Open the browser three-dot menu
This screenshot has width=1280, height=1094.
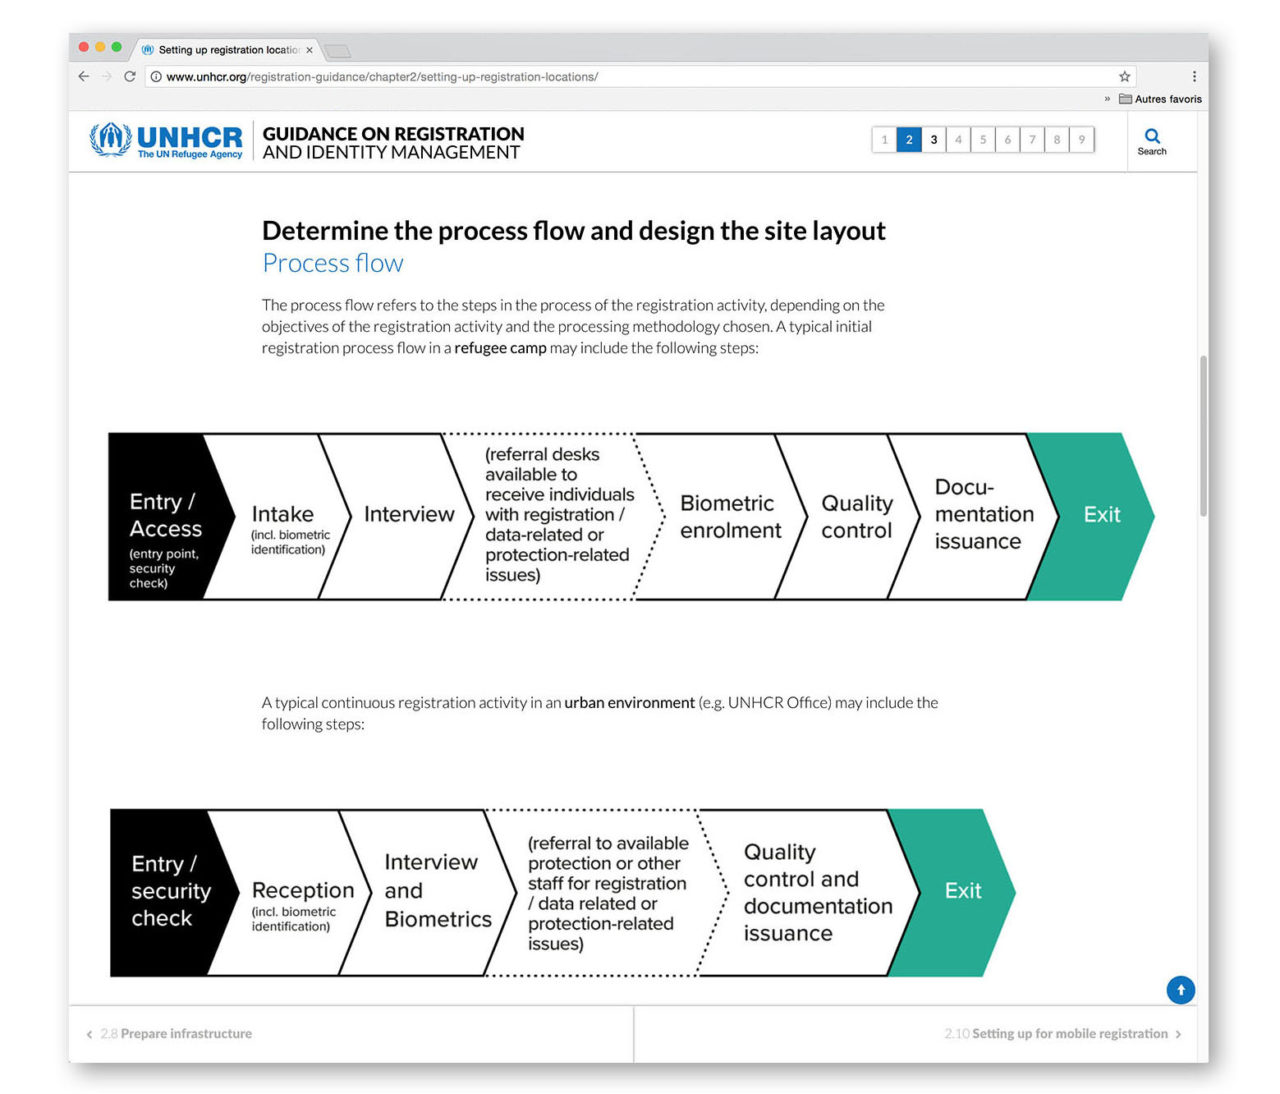coord(1194,77)
